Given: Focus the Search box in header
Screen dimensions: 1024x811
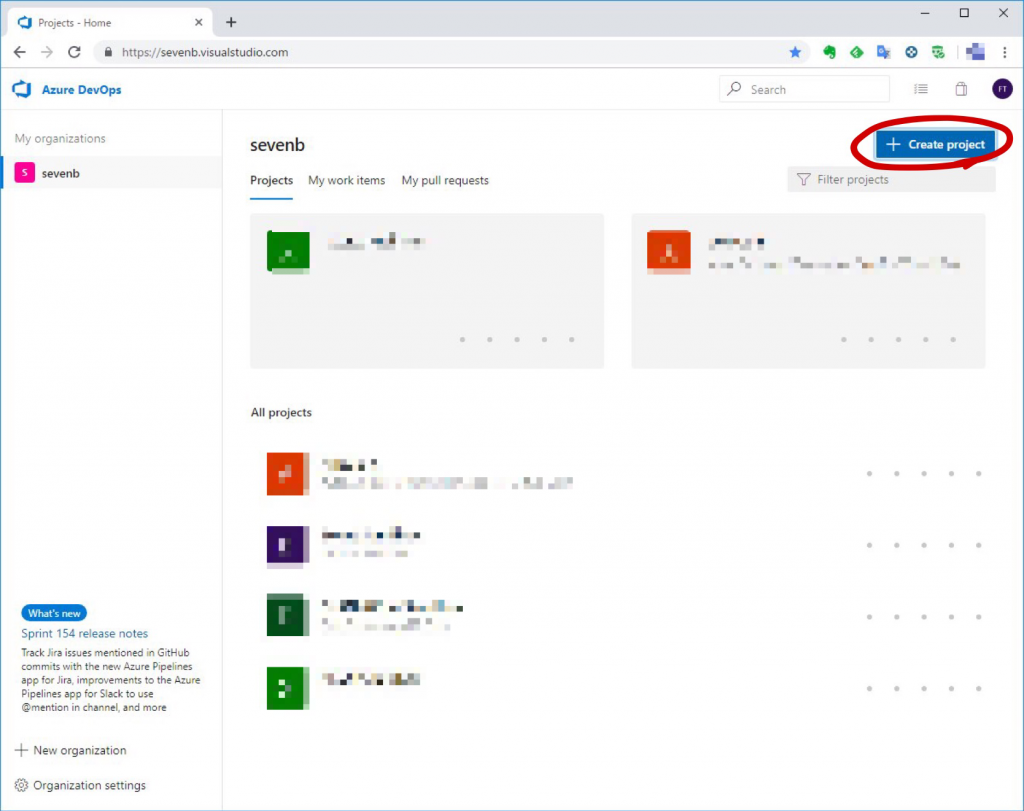Looking at the screenshot, I should 805,89.
